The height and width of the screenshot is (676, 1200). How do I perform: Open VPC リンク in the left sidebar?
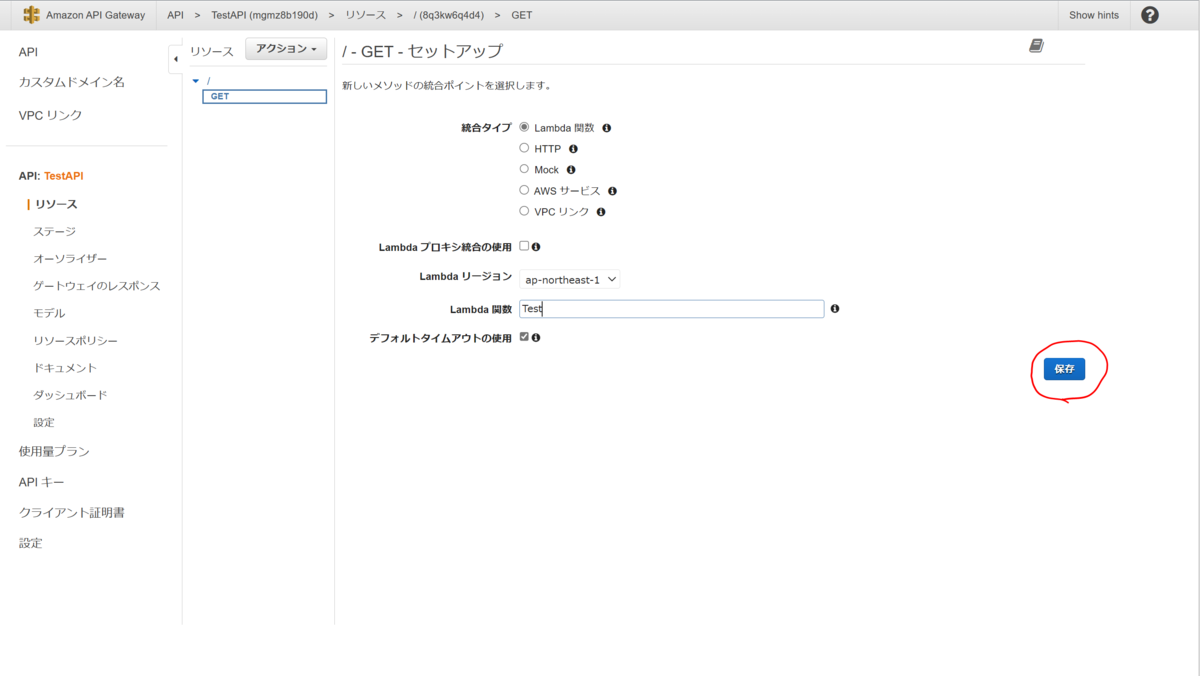50,115
